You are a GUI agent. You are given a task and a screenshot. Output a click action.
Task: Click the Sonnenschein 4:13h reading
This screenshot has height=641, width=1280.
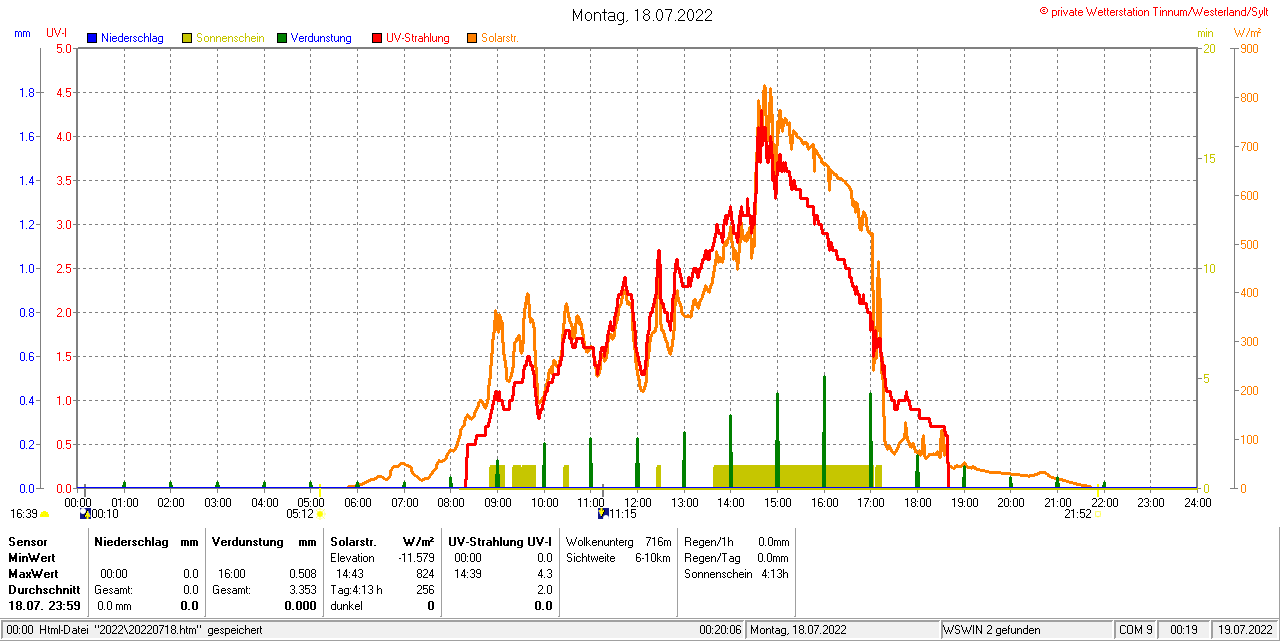736,574
